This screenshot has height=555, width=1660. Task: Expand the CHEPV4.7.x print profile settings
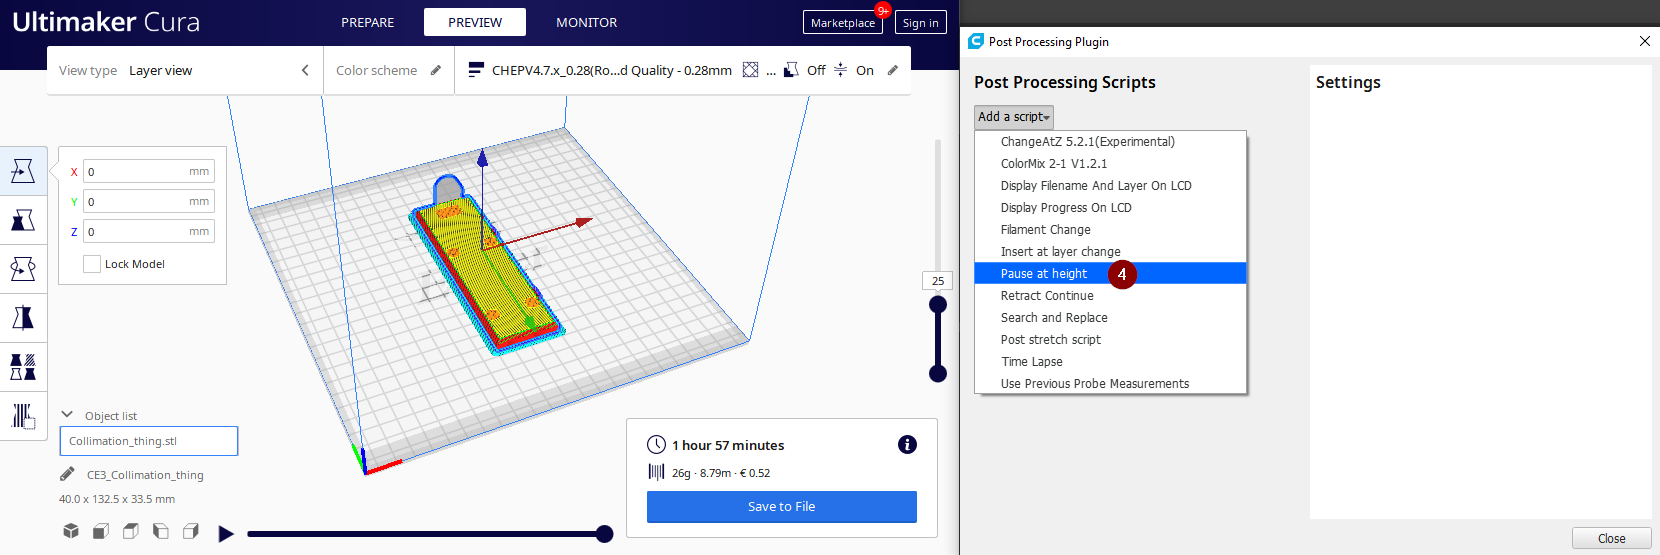(x=683, y=70)
